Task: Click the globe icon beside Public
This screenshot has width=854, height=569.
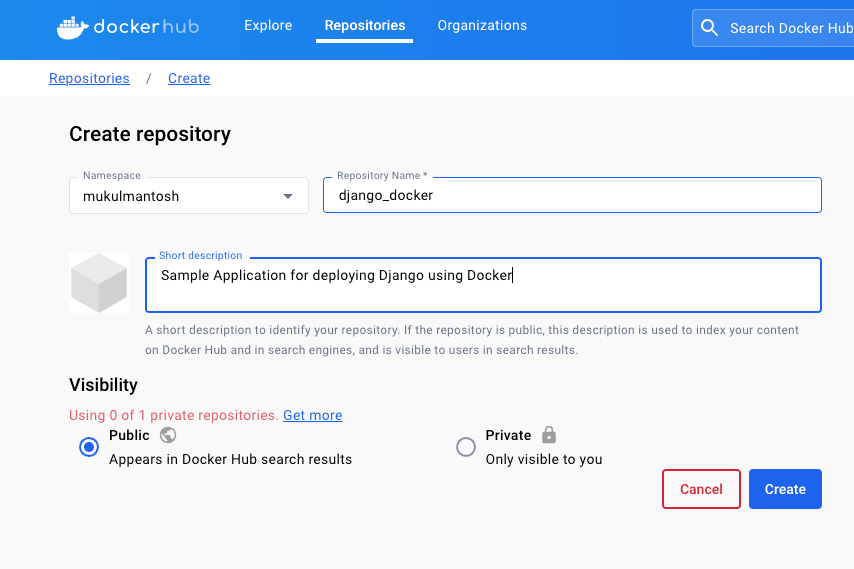Action: tap(168, 435)
